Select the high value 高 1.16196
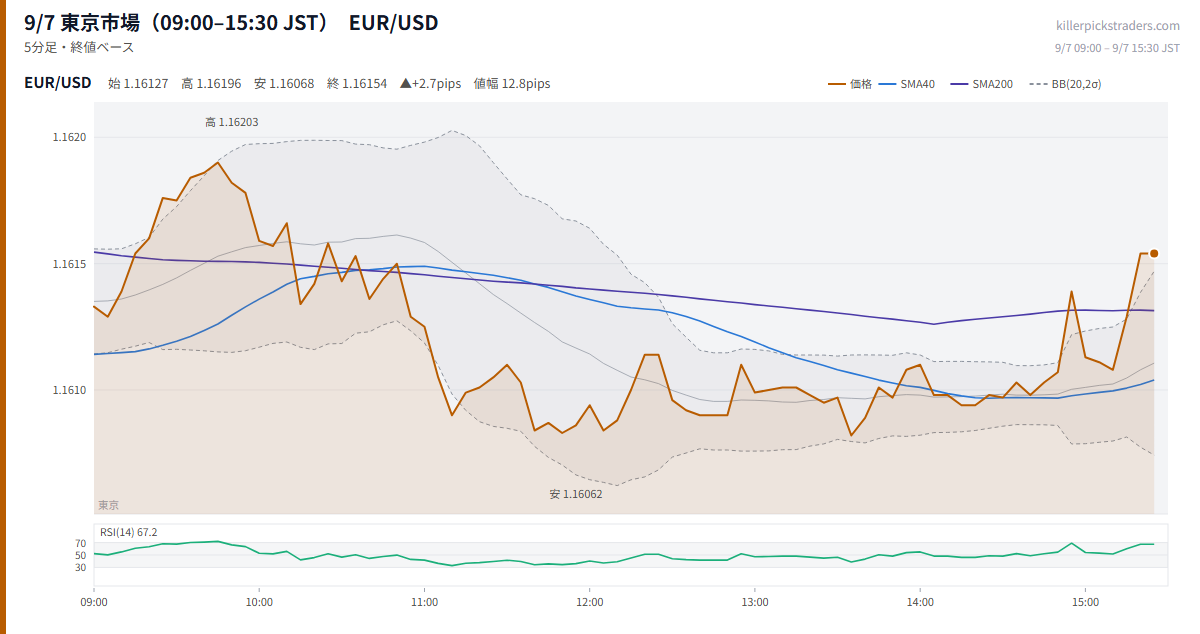Screen dimensions: 1200x634 pyautogui.click(x=211, y=84)
